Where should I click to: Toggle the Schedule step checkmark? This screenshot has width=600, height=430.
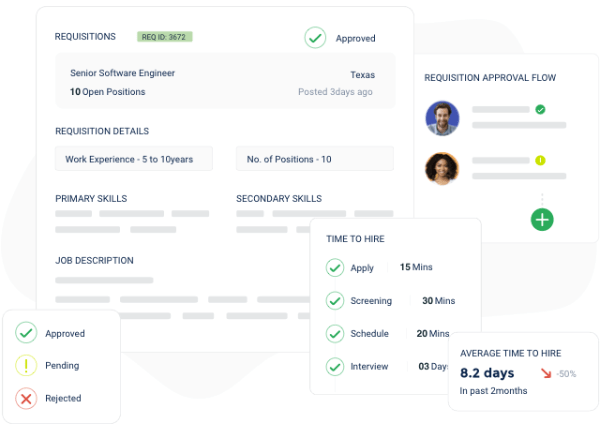335,334
